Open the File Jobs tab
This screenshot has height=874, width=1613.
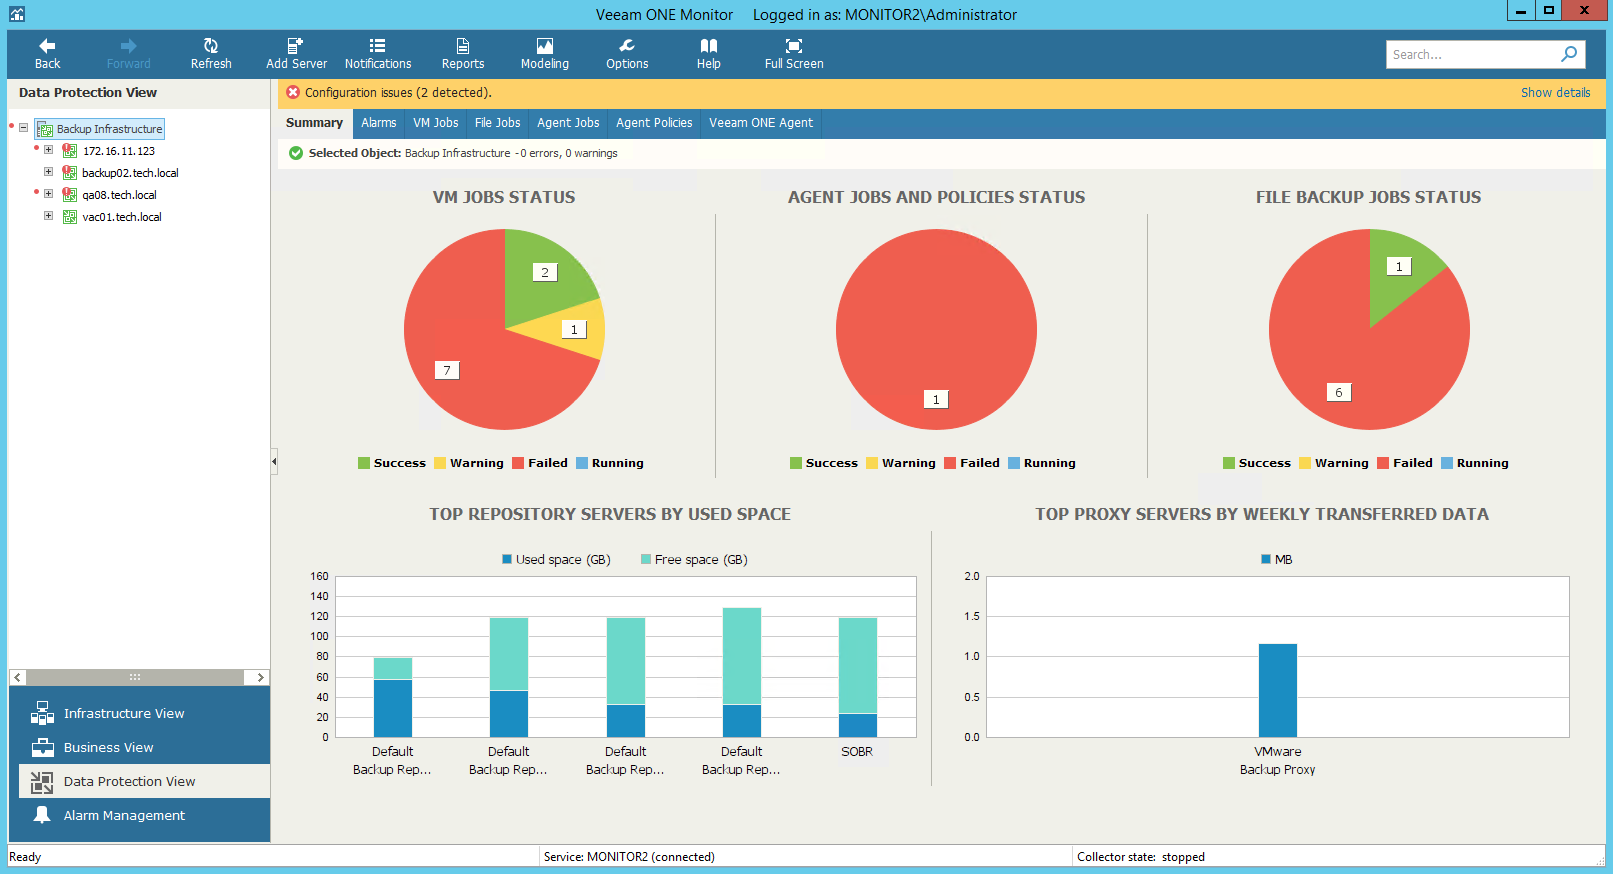498,123
